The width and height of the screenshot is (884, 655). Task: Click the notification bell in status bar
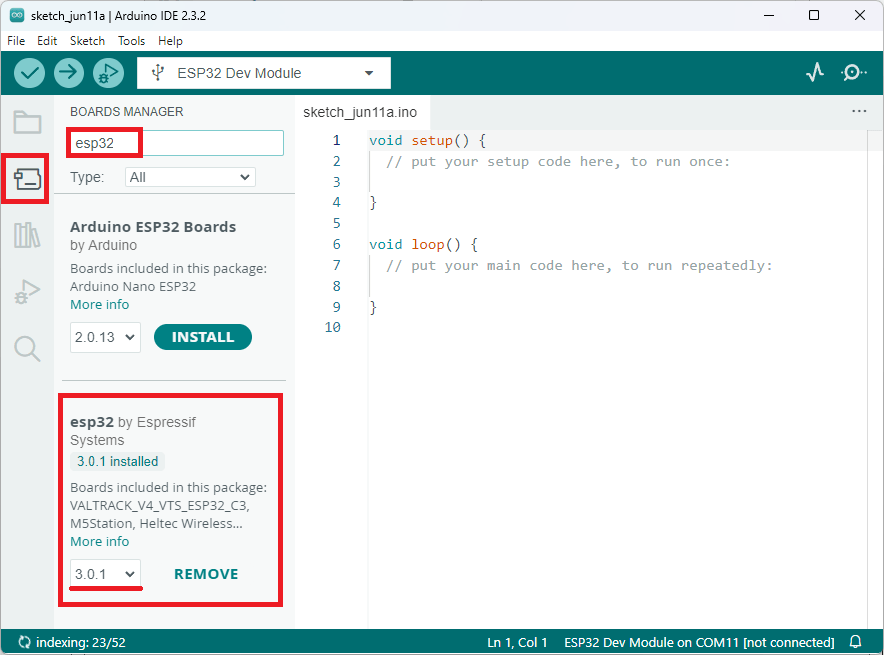click(x=855, y=641)
